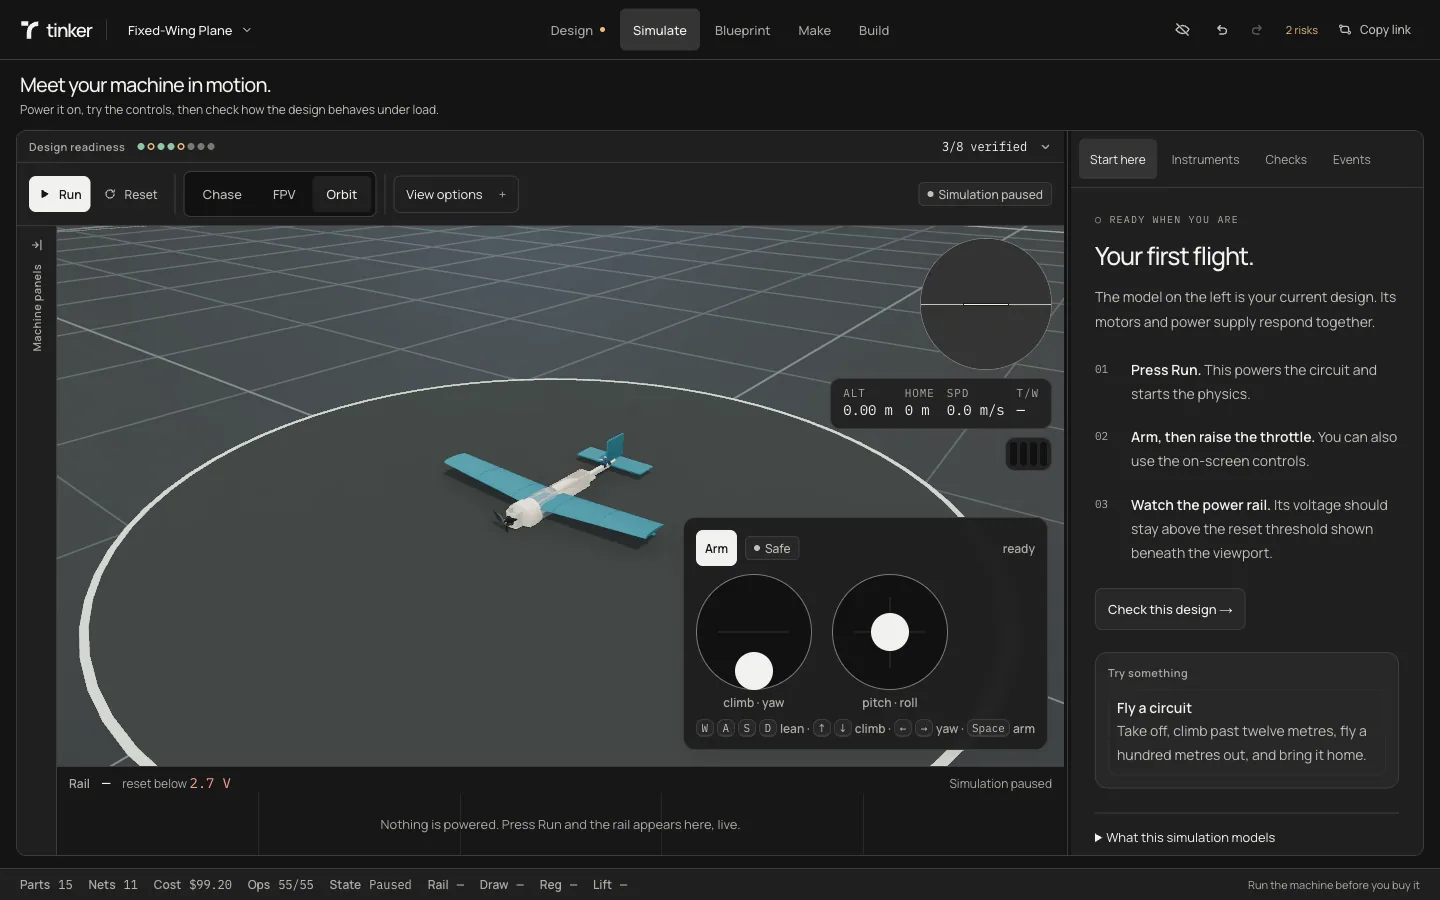Open the Events panel tab
1440x900 pixels.
tap(1351, 159)
